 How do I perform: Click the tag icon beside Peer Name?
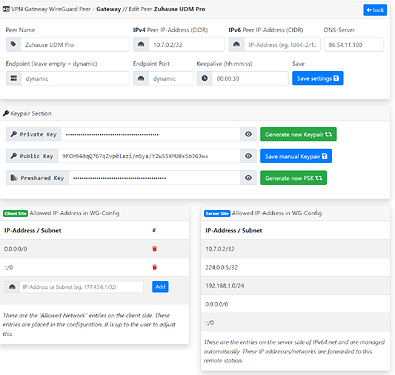[x=13, y=44]
